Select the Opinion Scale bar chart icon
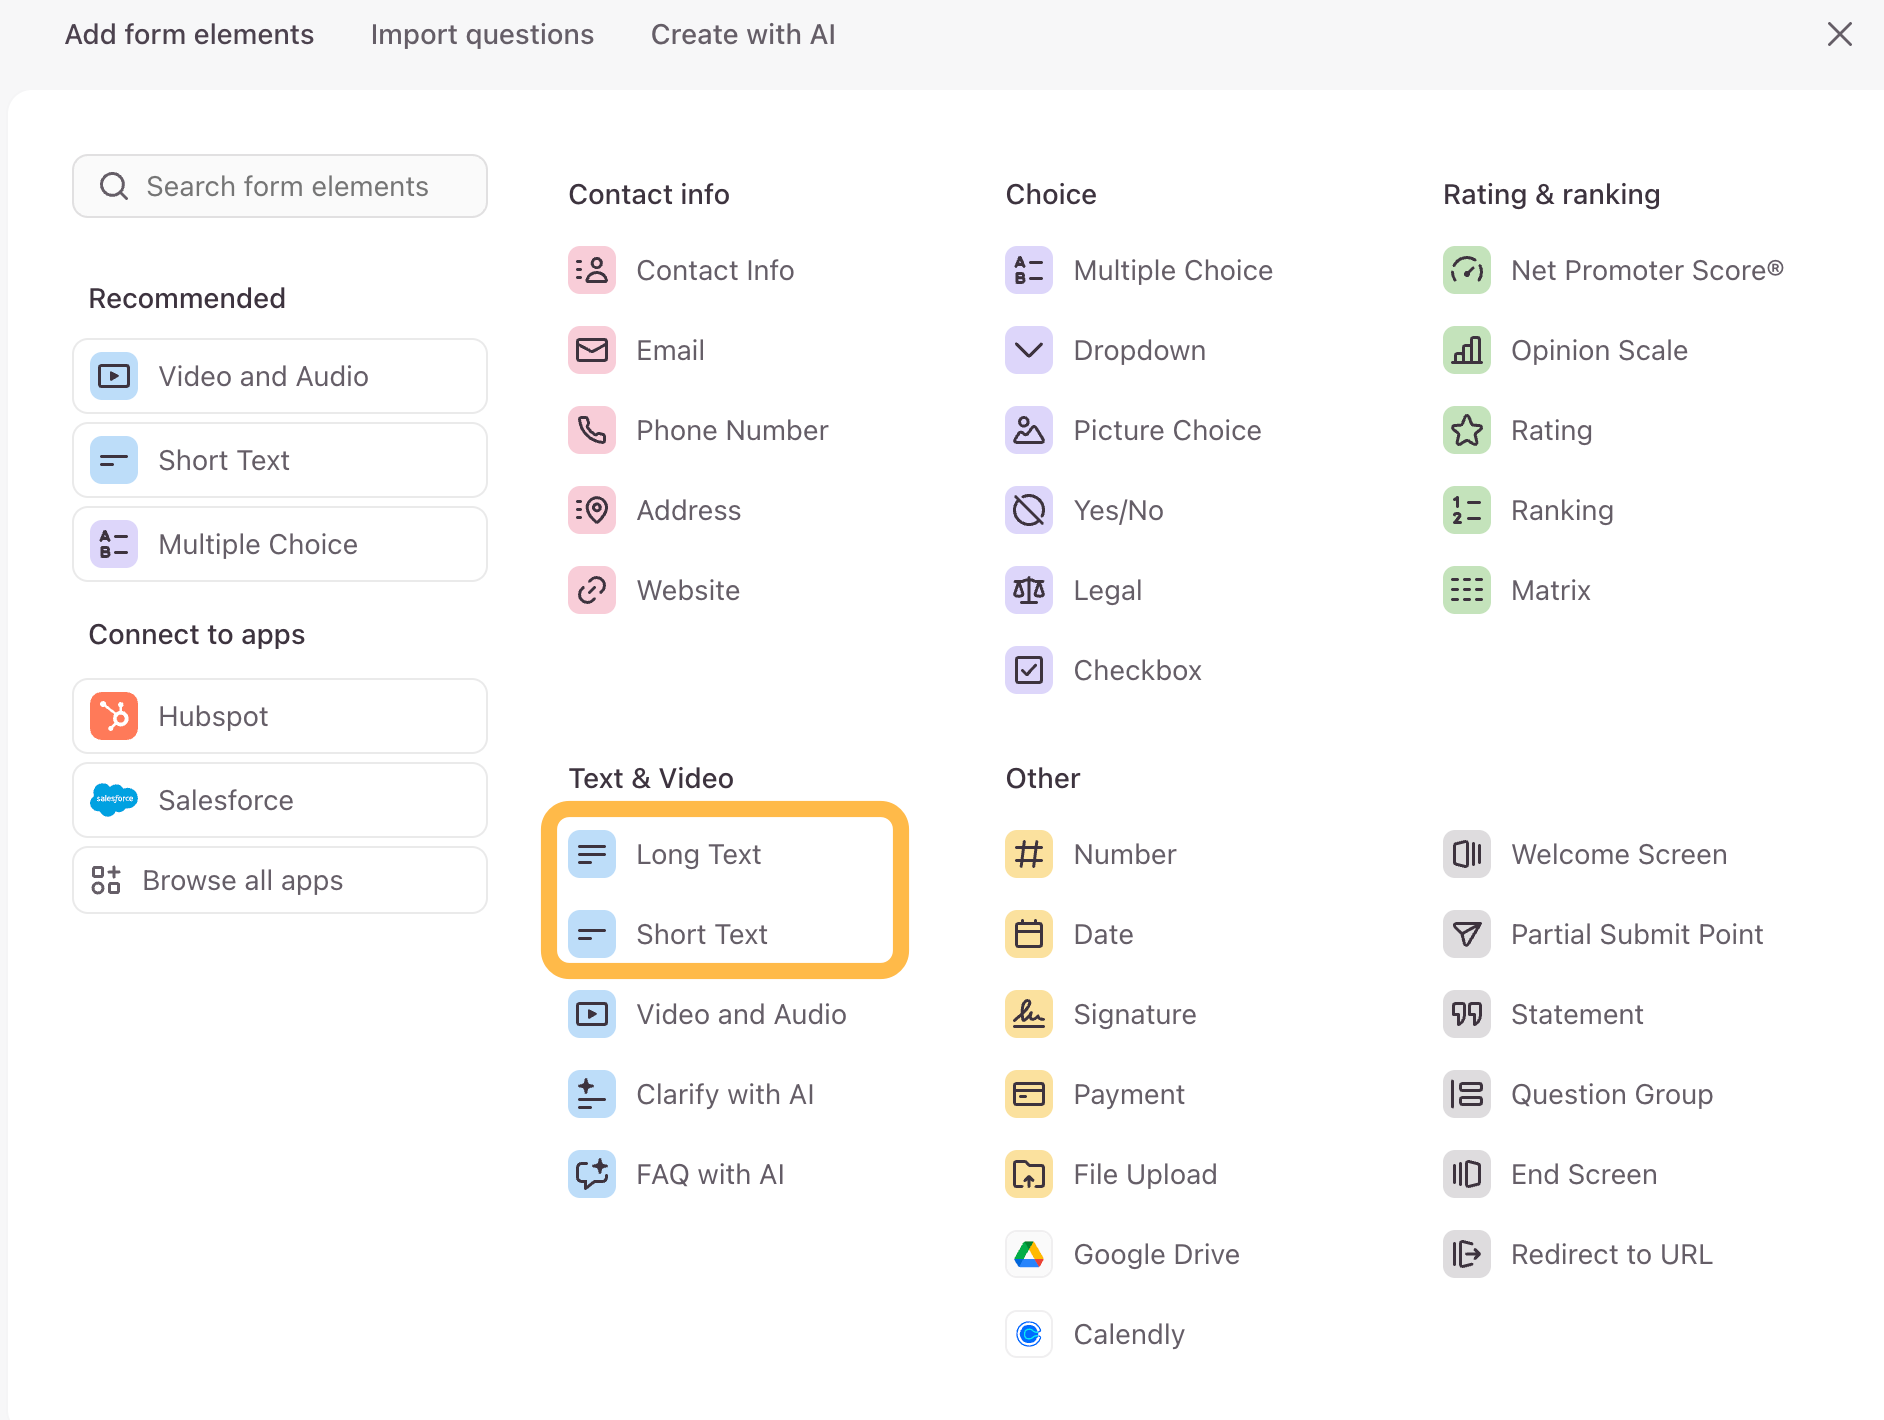The height and width of the screenshot is (1420, 1884). (x=1466, y=350)
